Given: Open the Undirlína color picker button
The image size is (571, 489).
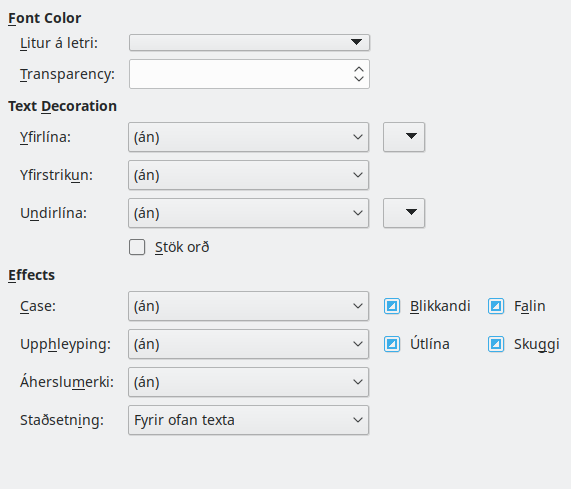Looking at the screenshot, I should click(x=404, y=213).
